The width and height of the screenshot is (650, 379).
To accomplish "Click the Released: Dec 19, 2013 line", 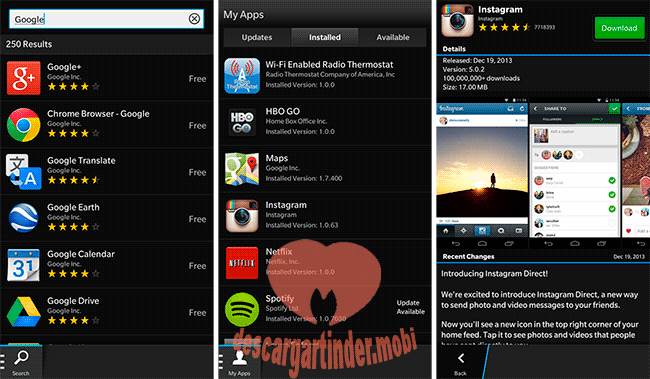I will (x=477, y=61).
